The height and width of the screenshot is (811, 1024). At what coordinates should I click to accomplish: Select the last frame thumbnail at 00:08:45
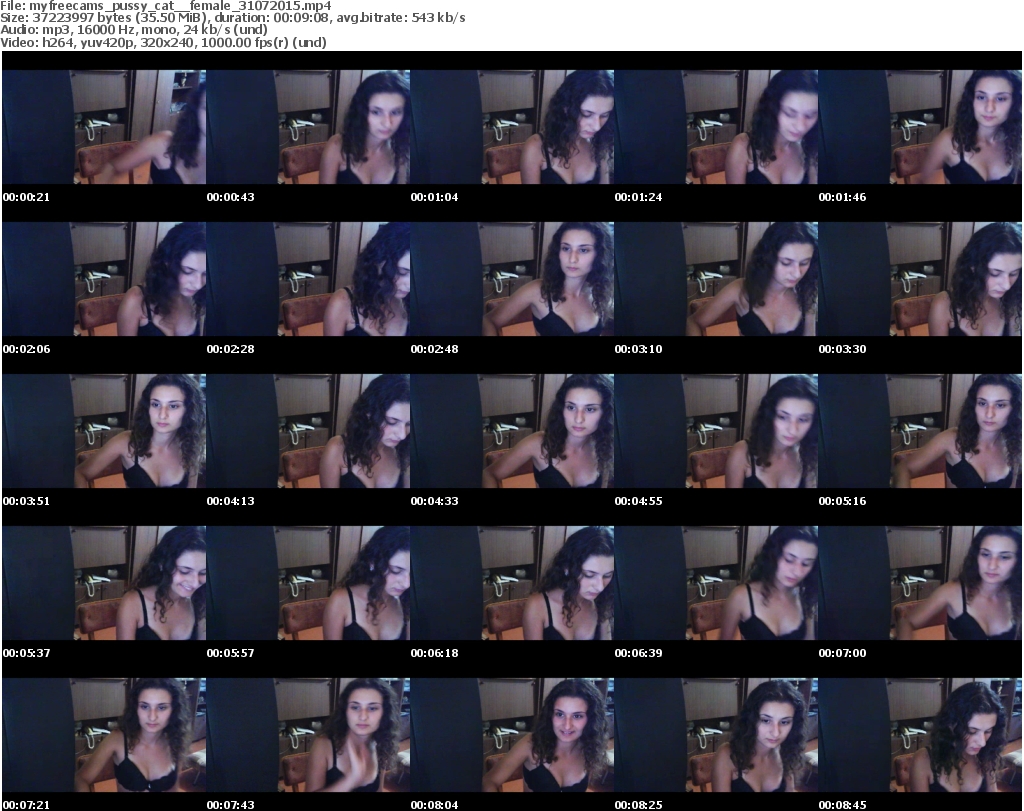coord(920,735)
